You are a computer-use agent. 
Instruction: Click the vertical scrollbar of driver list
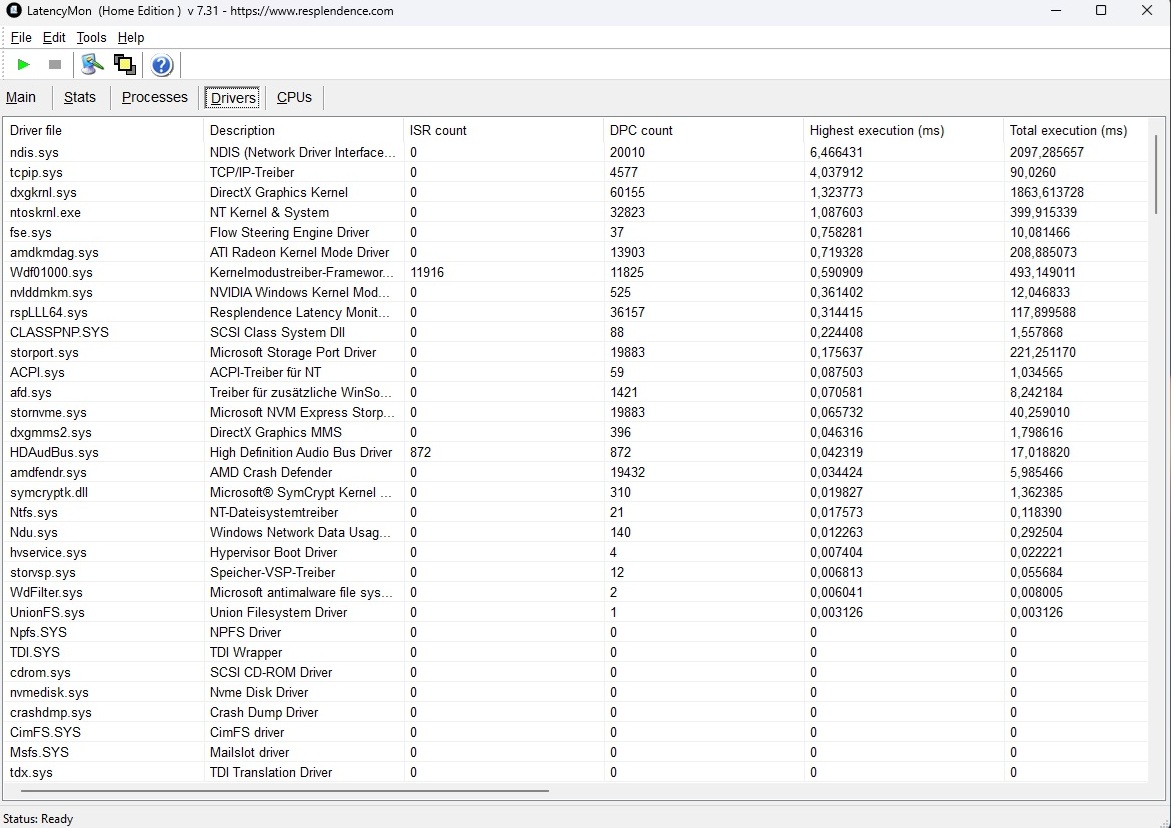pyautogui.click(x=1156, y=175)
